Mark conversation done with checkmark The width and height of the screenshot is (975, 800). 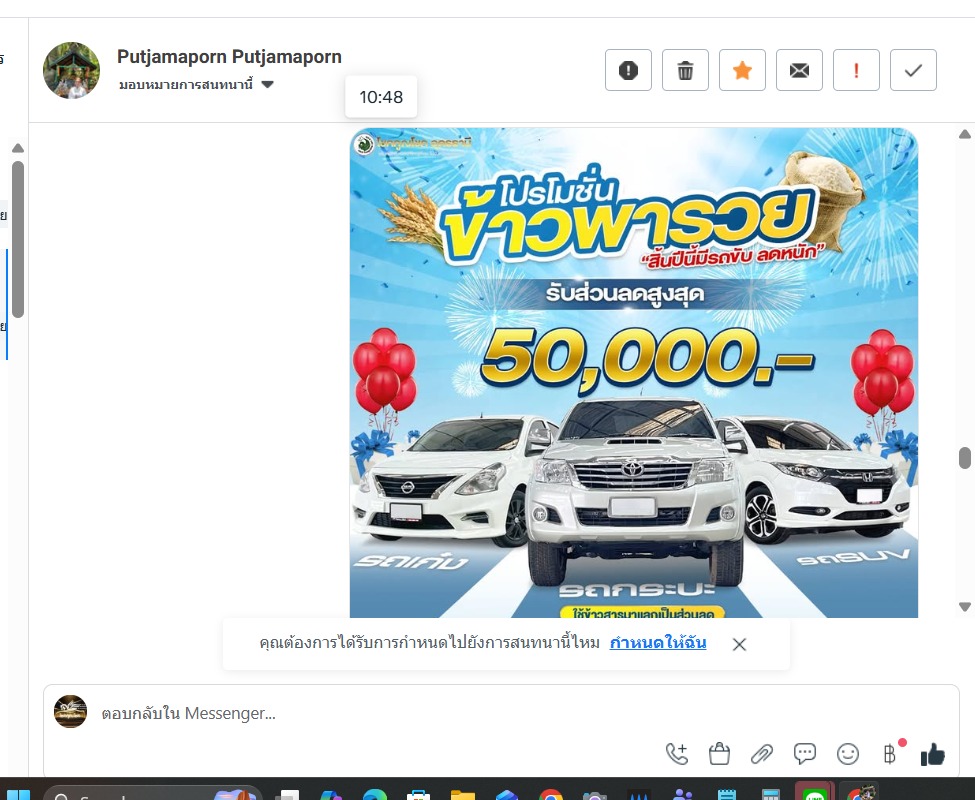point(913,70)
